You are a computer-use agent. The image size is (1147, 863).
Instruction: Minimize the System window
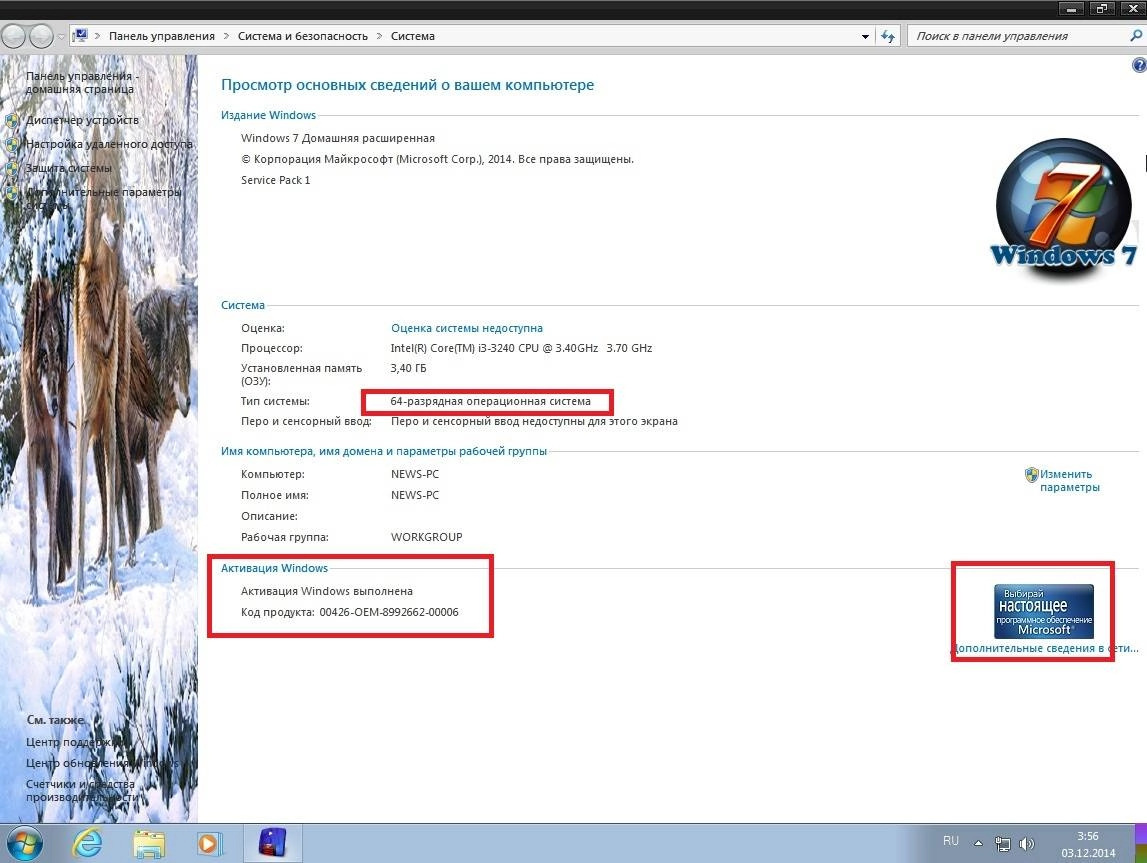click(x=1072, y=10)
